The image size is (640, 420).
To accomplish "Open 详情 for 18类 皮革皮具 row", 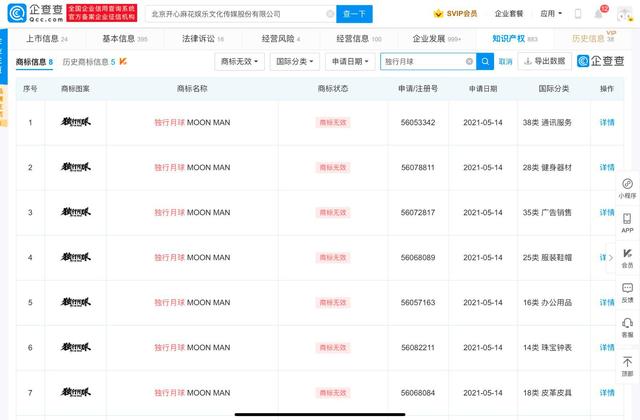I will (607, 393).
